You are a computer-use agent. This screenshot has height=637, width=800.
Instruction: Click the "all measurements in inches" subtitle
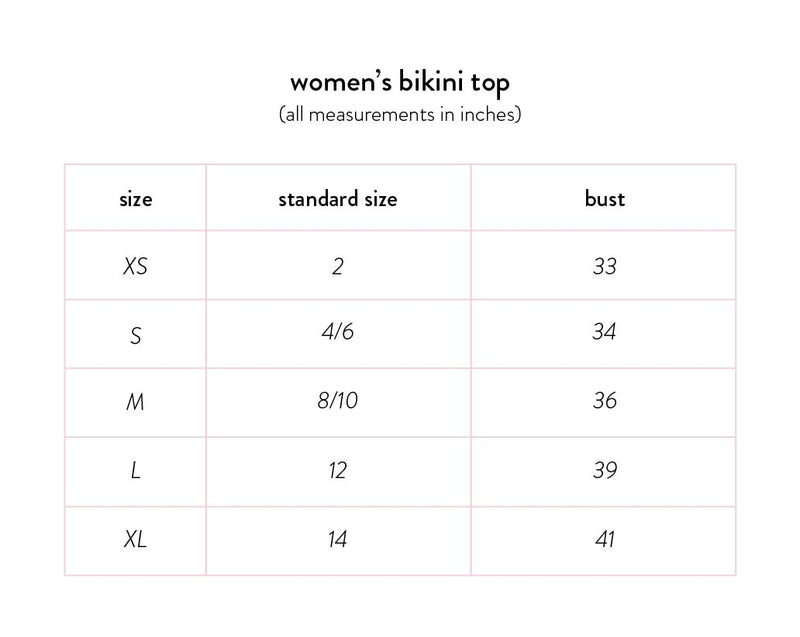click(400, 115)
